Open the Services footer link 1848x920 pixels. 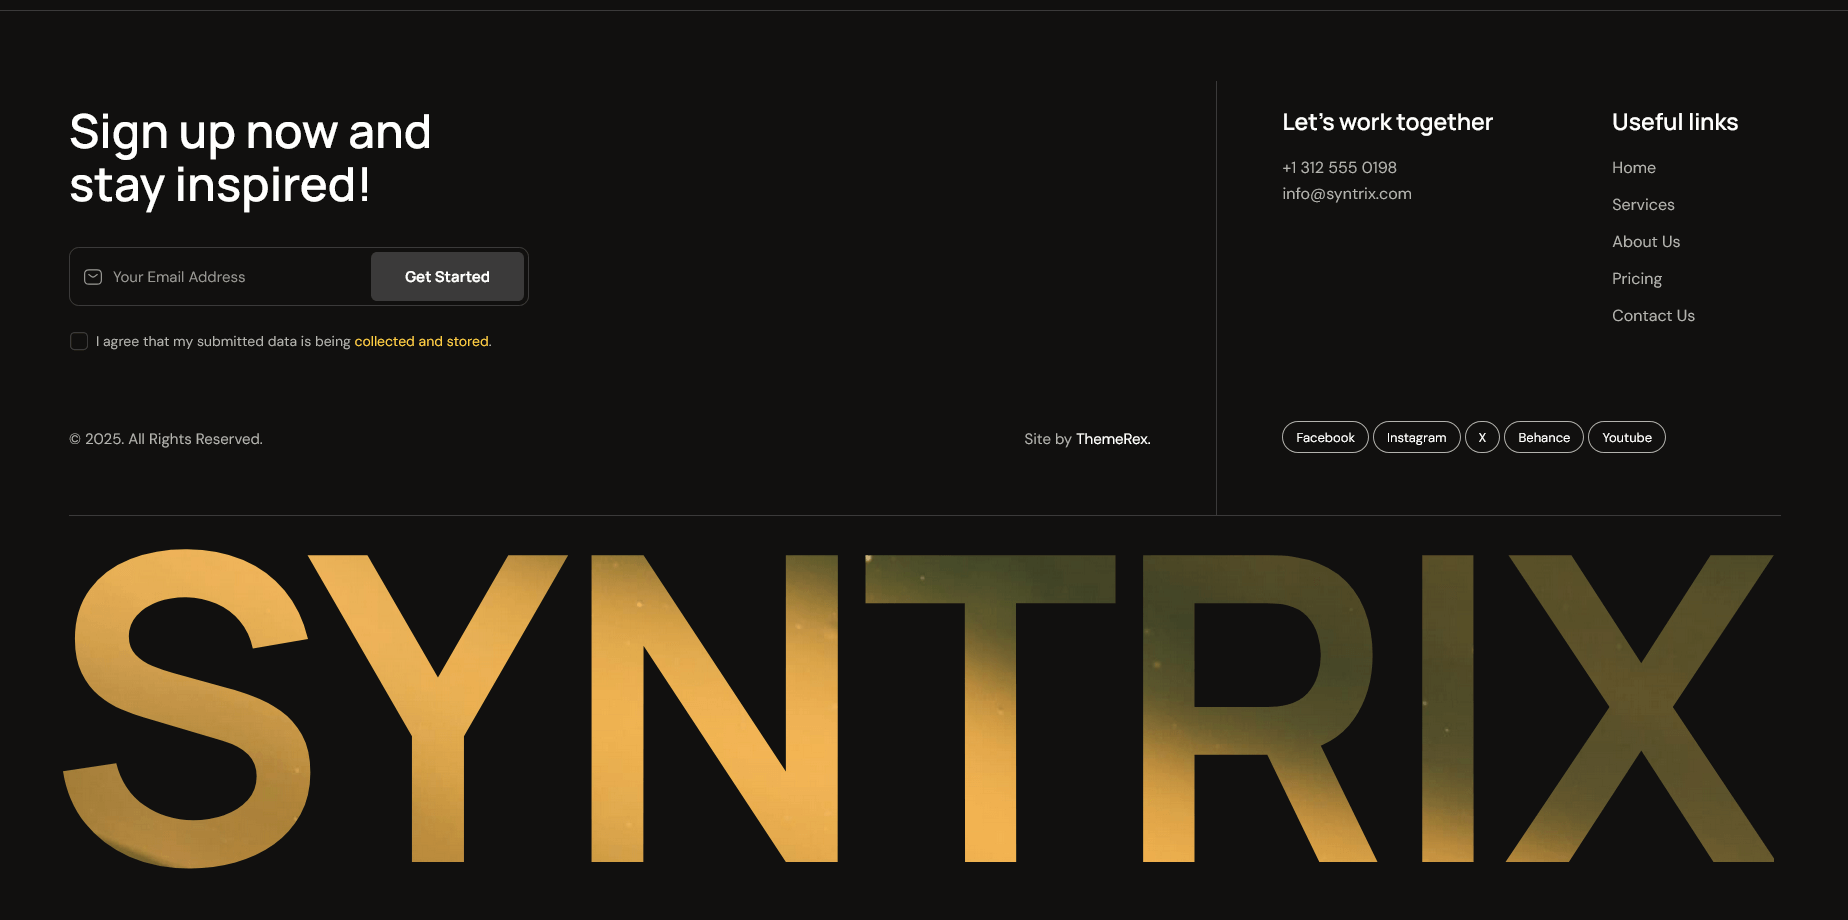[x=1642, y=205]
